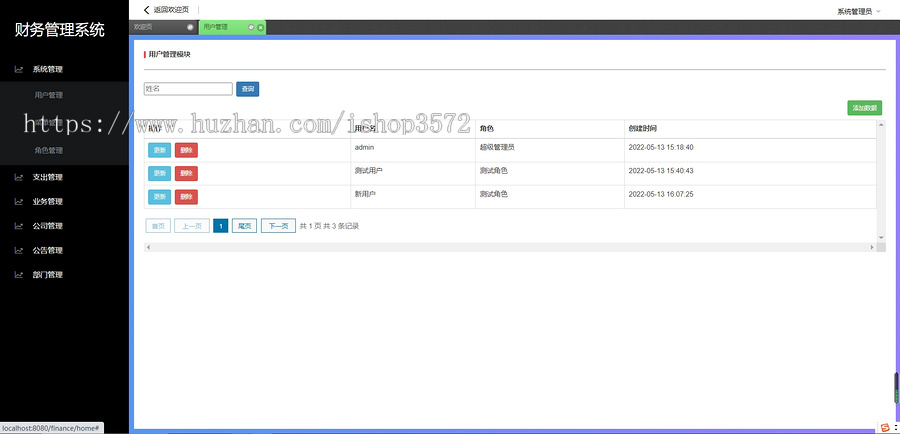This screenshot has height=434, width=900.
Task: Close the 用户管理 tab
Action: click(x=260, y=27)
